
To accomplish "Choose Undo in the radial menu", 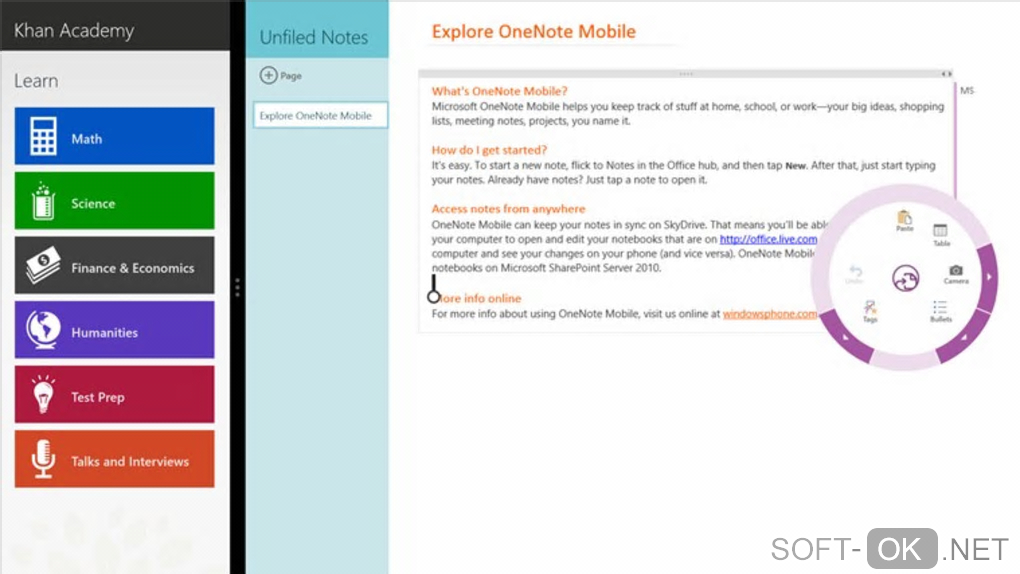I will [855, 275].
